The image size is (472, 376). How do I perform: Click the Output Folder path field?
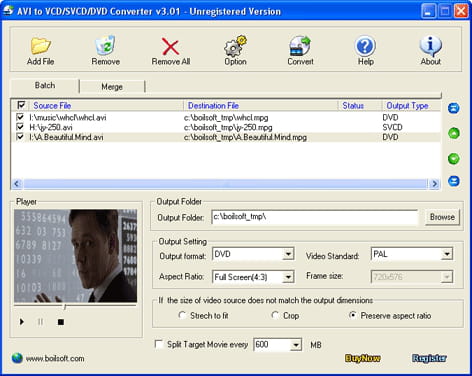315,217
